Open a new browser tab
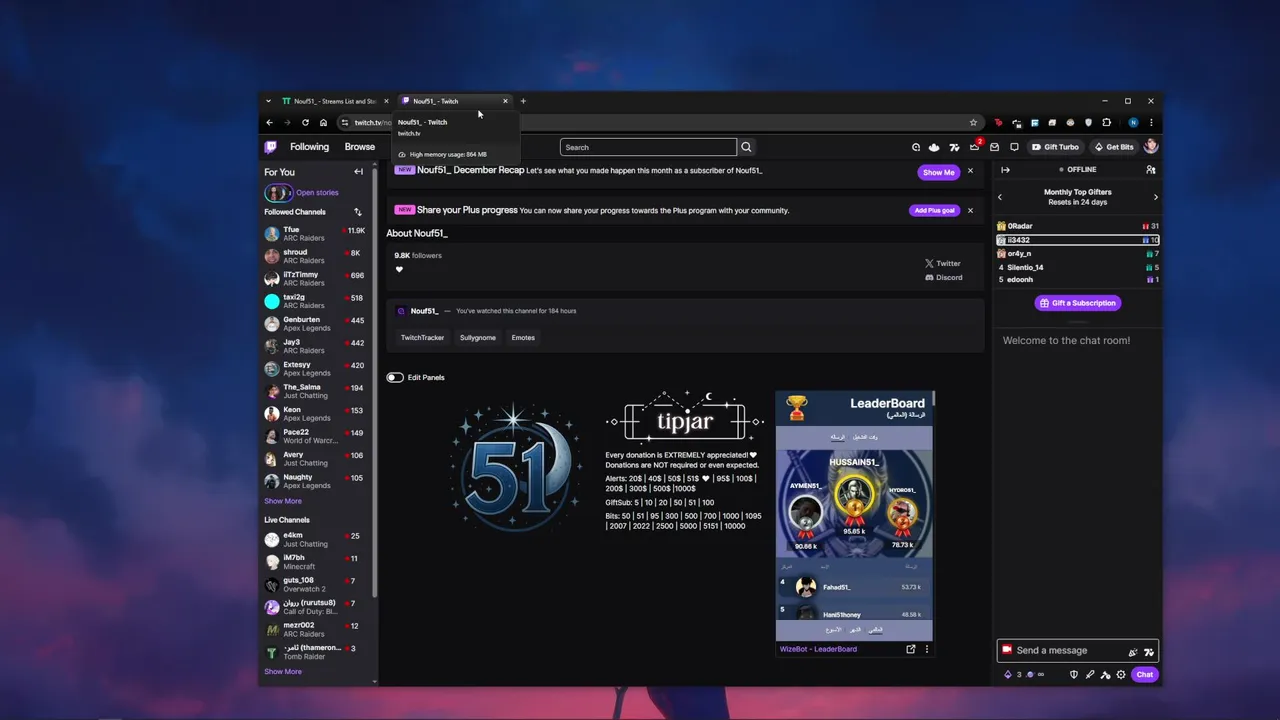This screenshot has width=1280, height=720. 523,101
